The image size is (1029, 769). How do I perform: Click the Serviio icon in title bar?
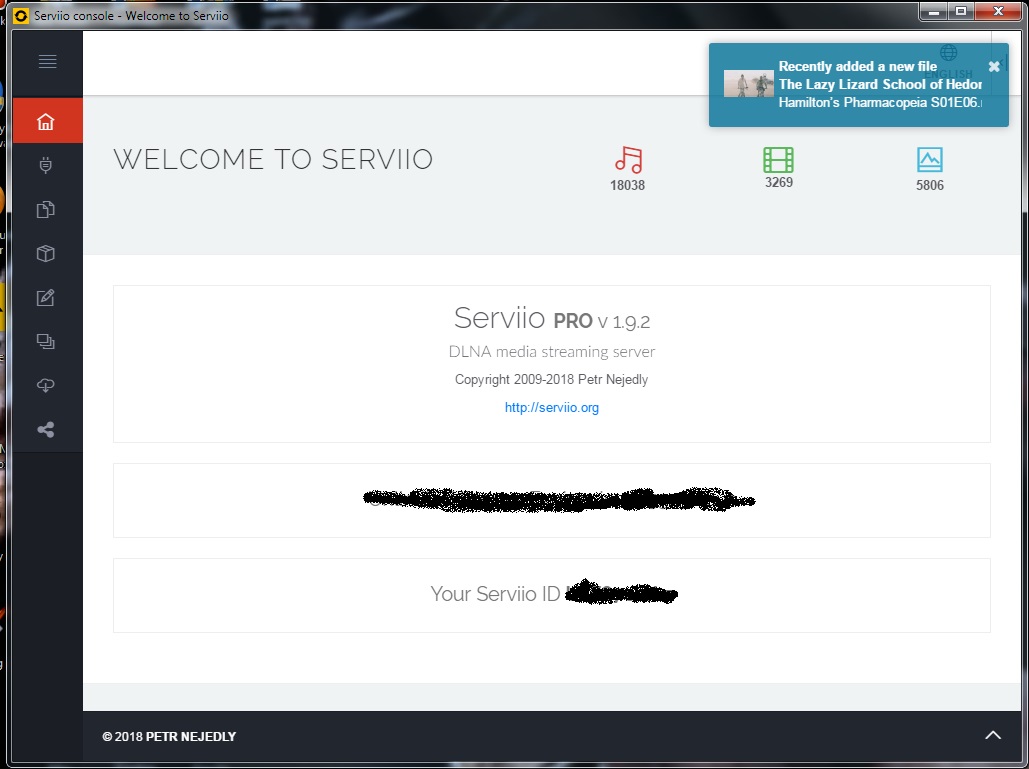tap(21, 17)
